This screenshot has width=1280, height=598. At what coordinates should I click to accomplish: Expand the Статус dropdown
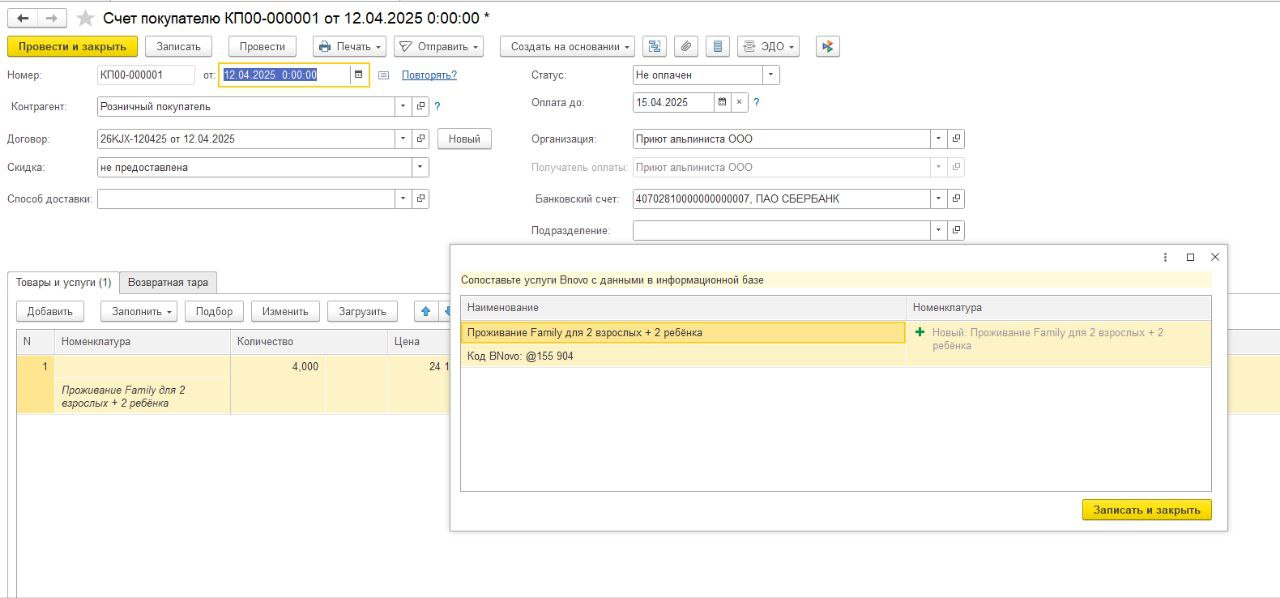[x=771, y=75]
